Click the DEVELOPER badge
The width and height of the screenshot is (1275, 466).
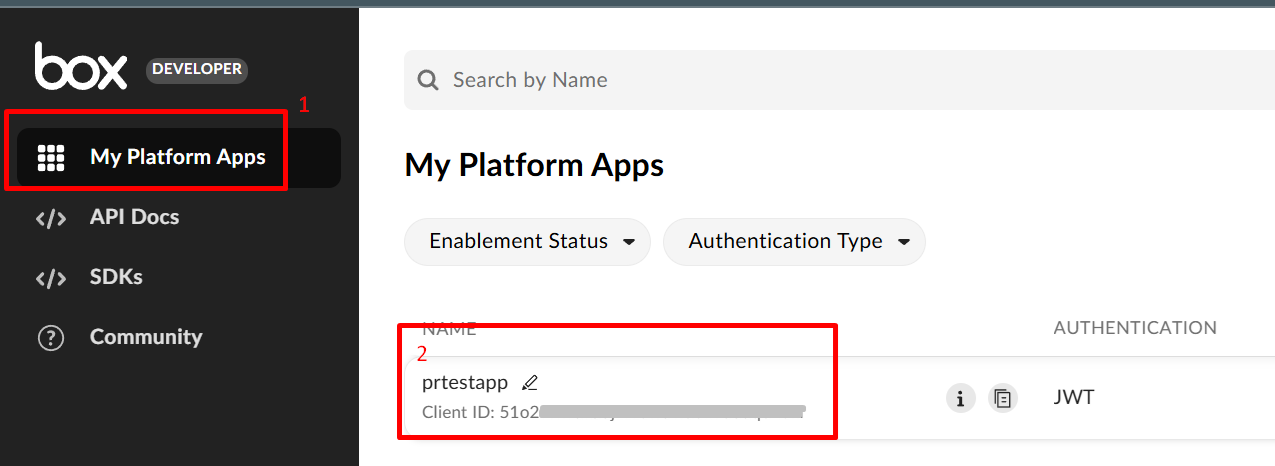click(197, 69)
